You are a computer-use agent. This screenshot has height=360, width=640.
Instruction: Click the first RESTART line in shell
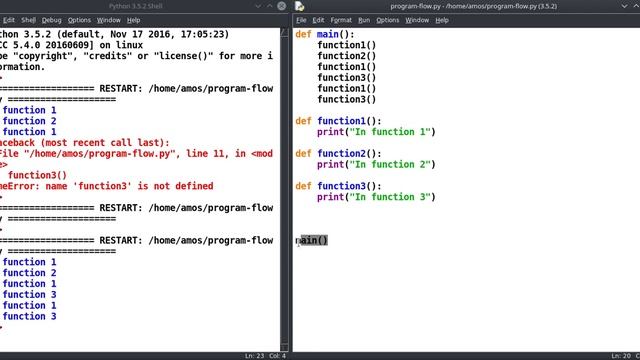(136, 89)
